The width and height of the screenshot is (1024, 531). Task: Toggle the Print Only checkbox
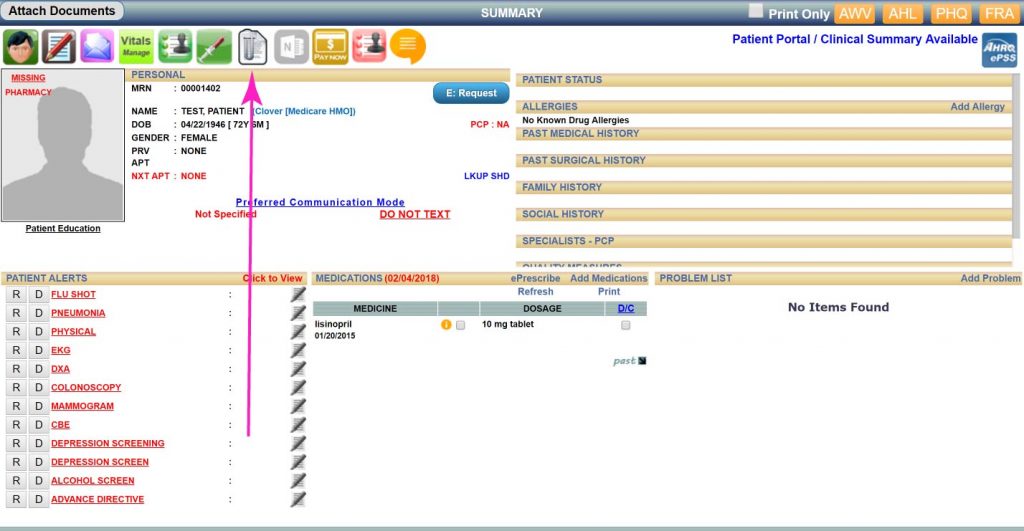(756, 11)
